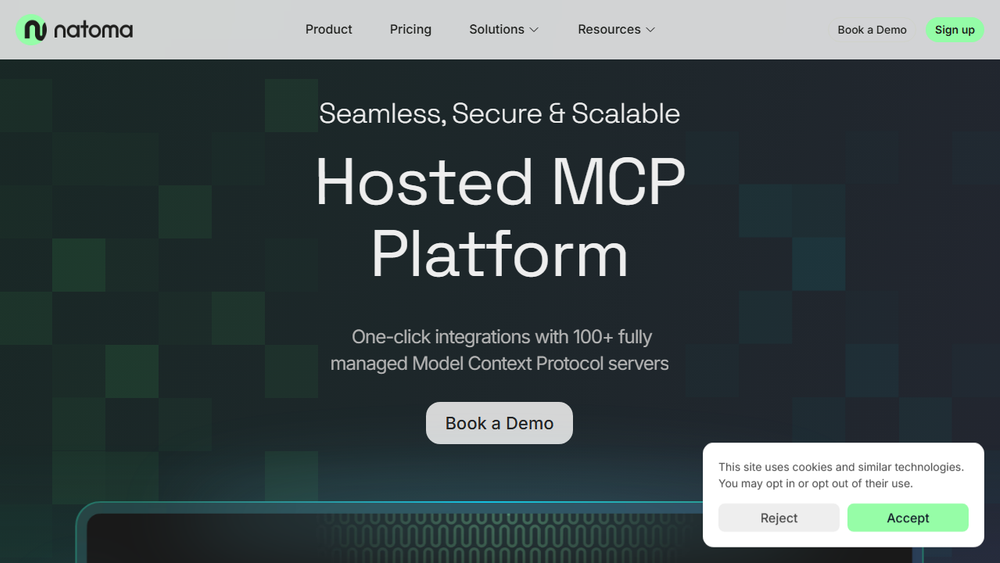
Task: Go to the Pricing page
Action: tap(411, 29)
